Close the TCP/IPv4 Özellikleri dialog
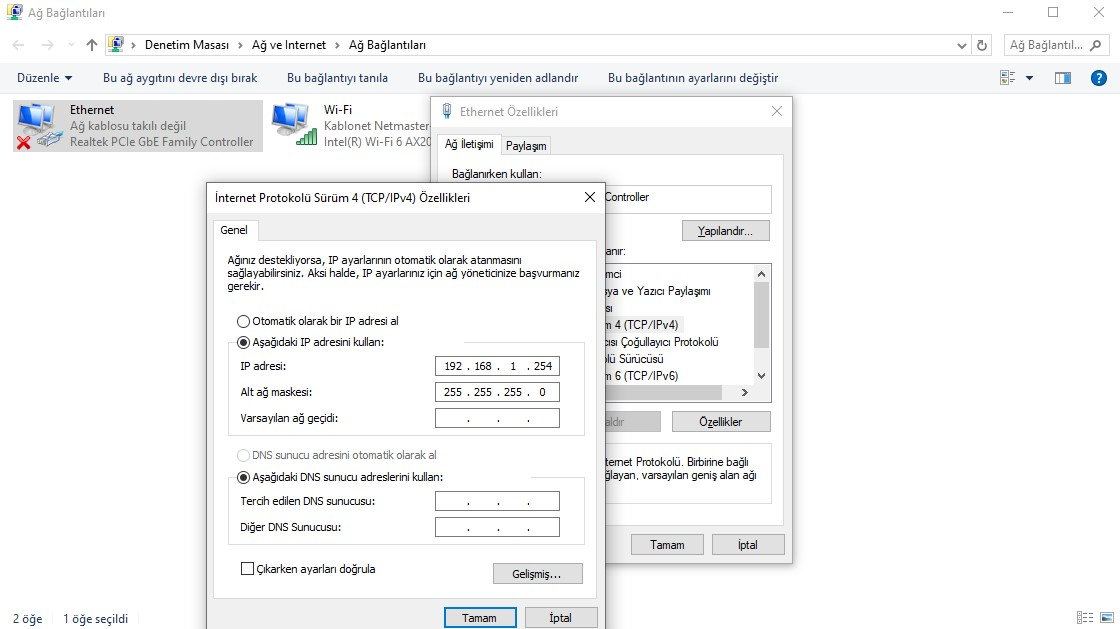This screenshot has height=629, width=1120. [x=589, y=197]
